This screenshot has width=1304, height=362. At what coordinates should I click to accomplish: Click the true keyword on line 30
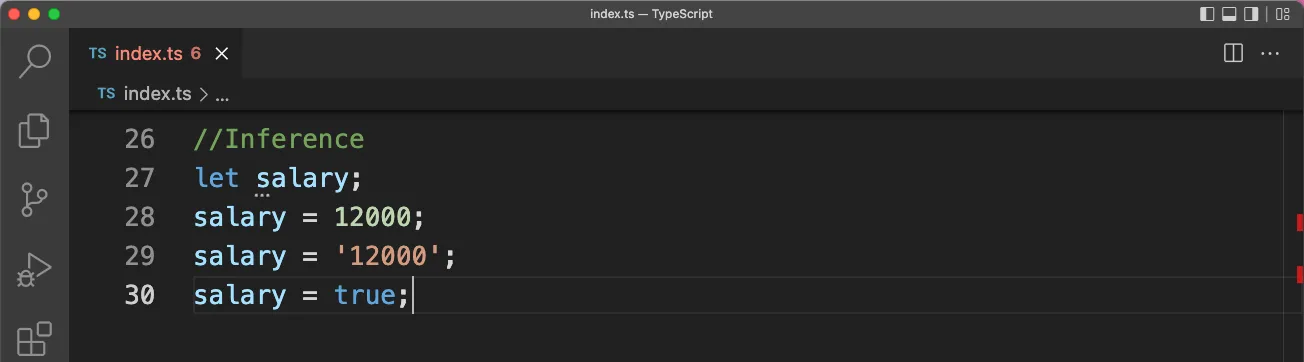coord(365,295)
